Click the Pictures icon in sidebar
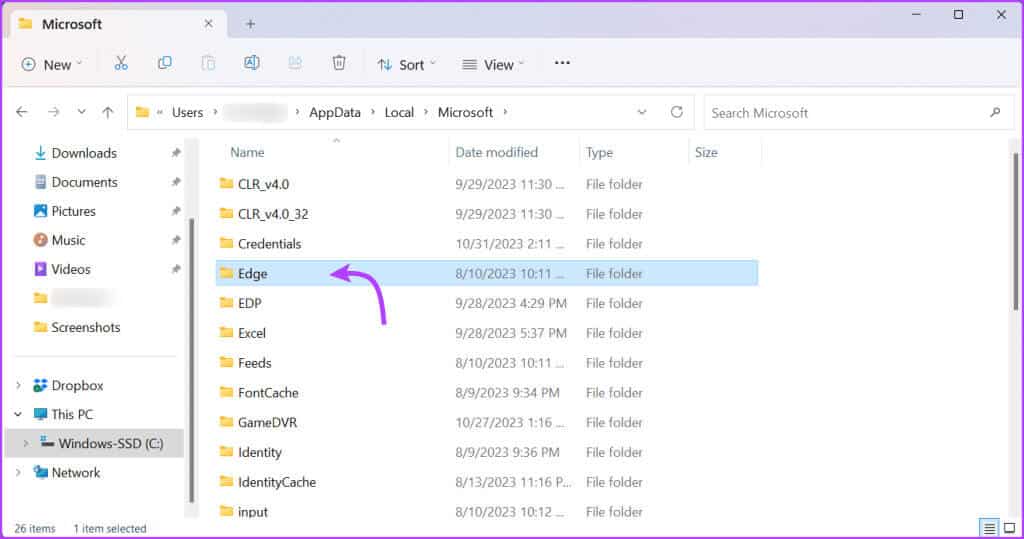The width and height of the screenshot is (1024, 539). [x=40, y=211]
